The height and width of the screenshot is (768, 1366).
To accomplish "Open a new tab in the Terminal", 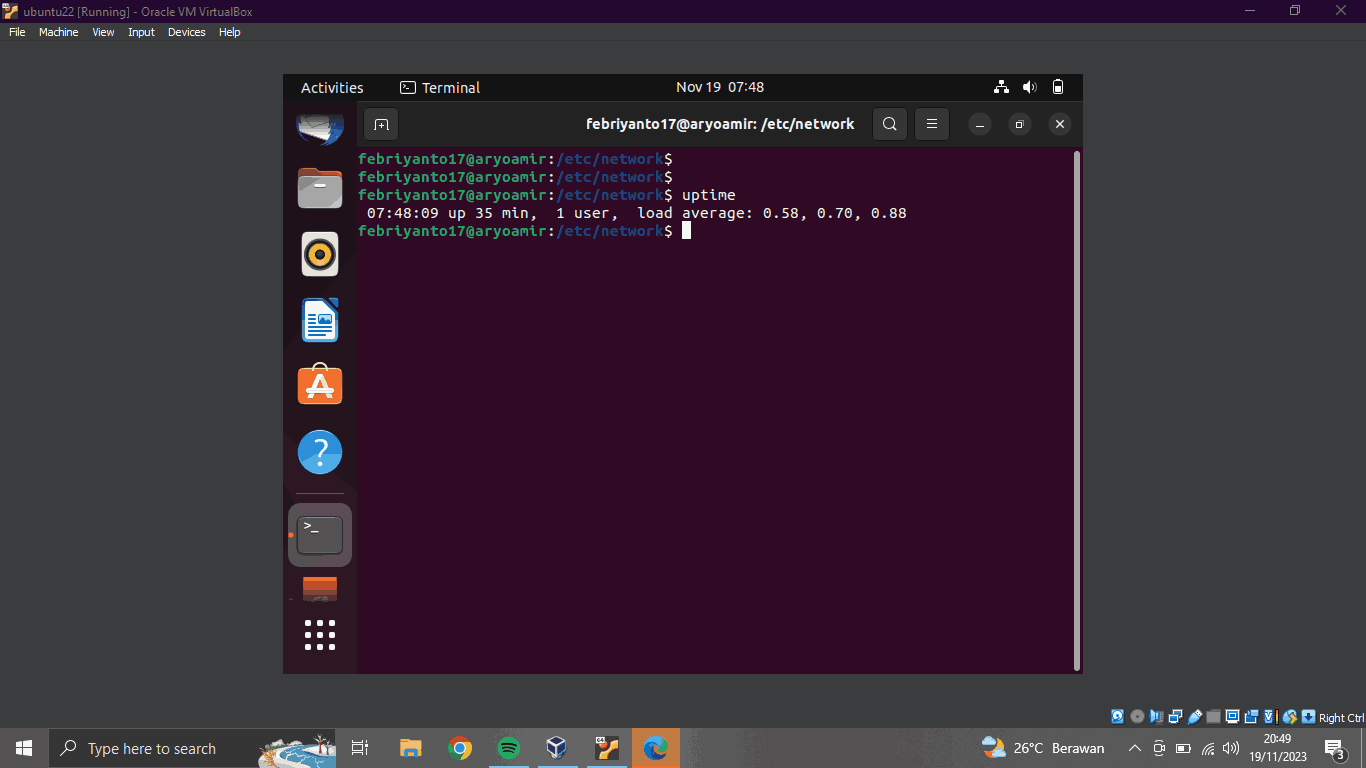I will (x=381, y=124).
